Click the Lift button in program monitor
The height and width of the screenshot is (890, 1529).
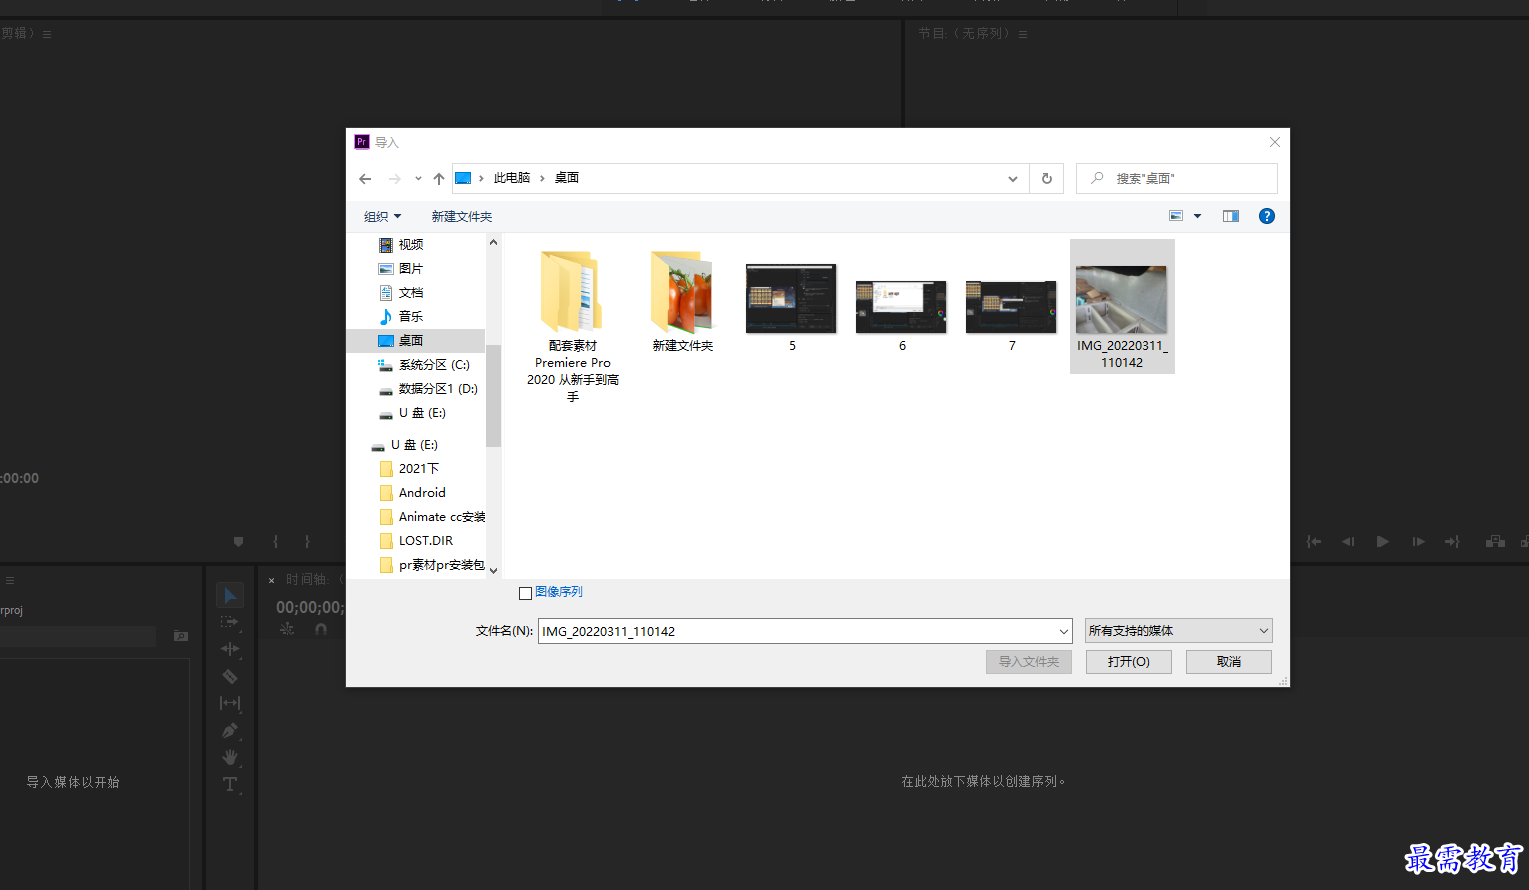[1495, 541]
